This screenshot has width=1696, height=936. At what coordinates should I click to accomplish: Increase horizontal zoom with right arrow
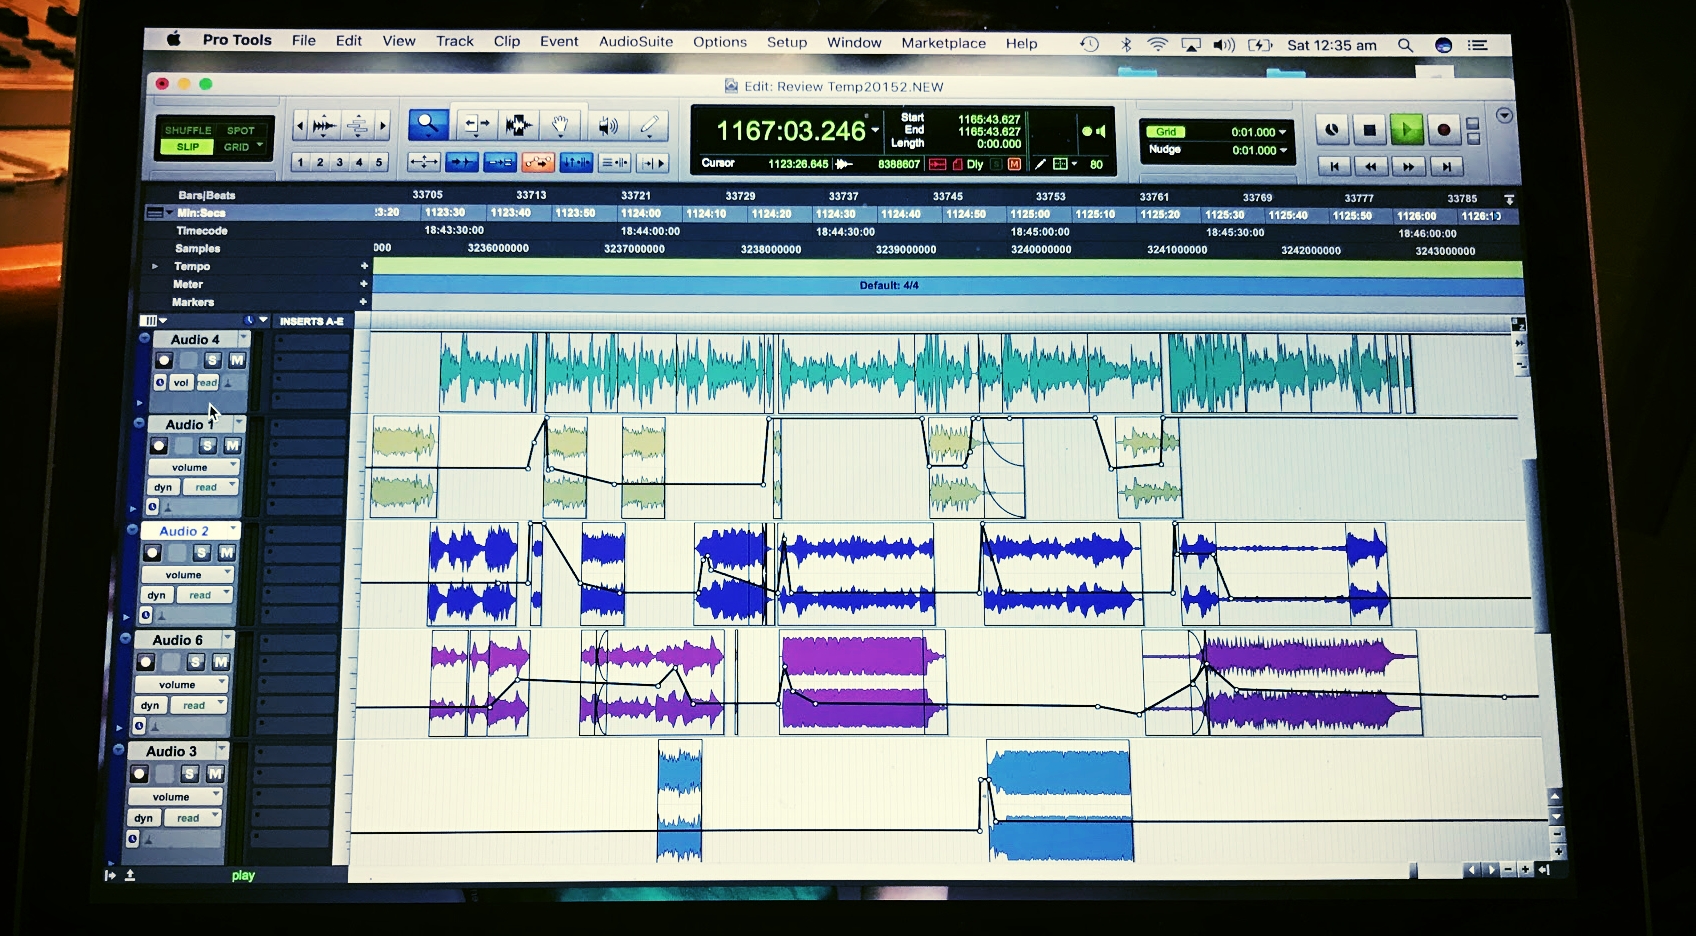click(383, 126)
